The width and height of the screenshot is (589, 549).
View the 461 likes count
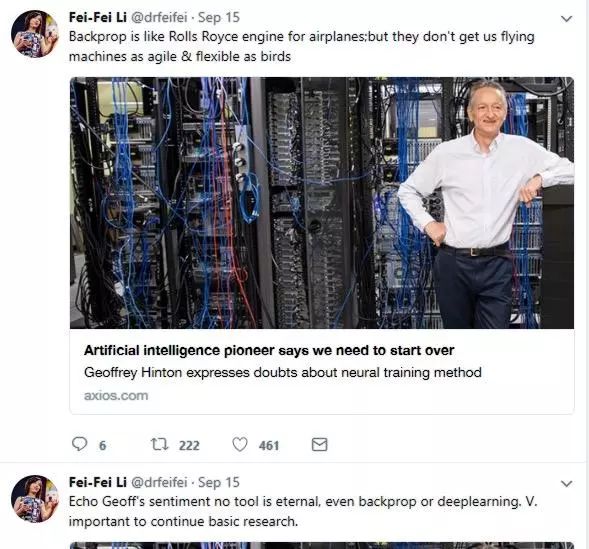pos(269,445)
